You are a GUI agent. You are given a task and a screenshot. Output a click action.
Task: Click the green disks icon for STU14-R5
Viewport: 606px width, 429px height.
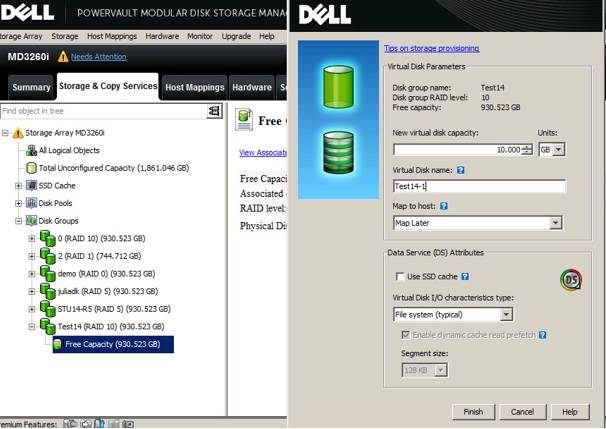tap(48, 309)
